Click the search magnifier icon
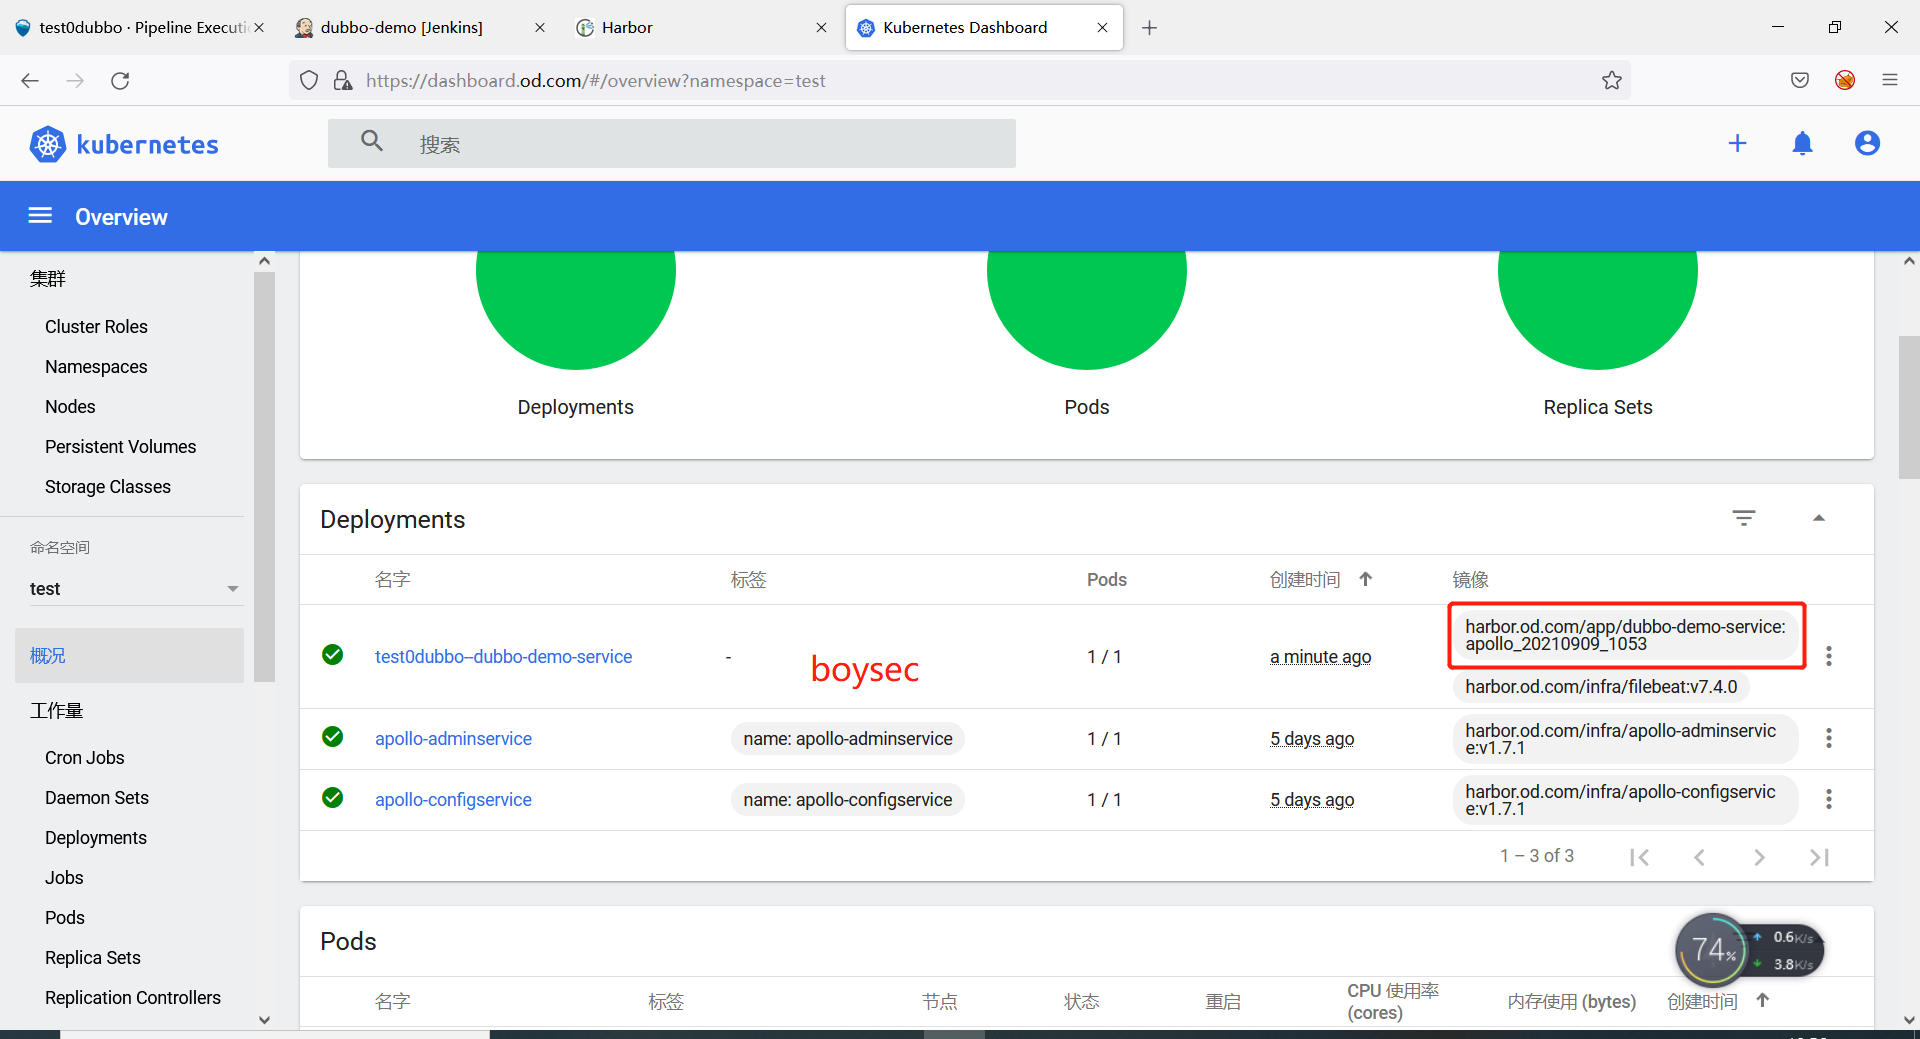 click(372, 142)
